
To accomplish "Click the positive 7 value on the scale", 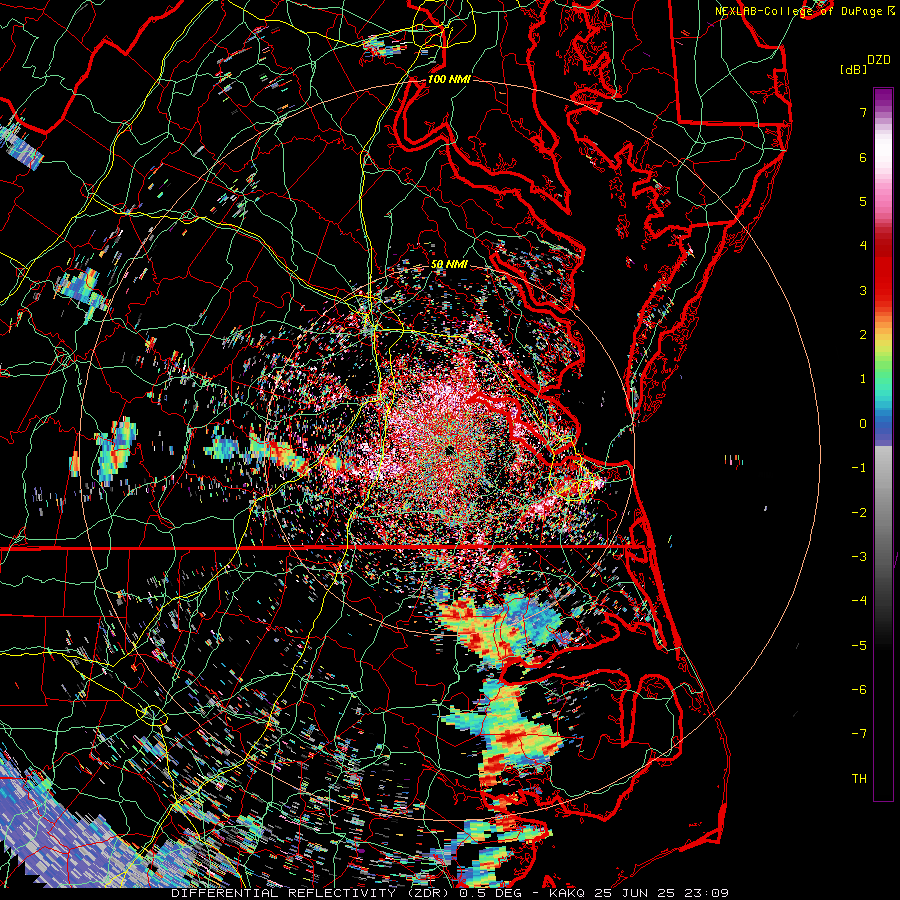I will 863,112.
